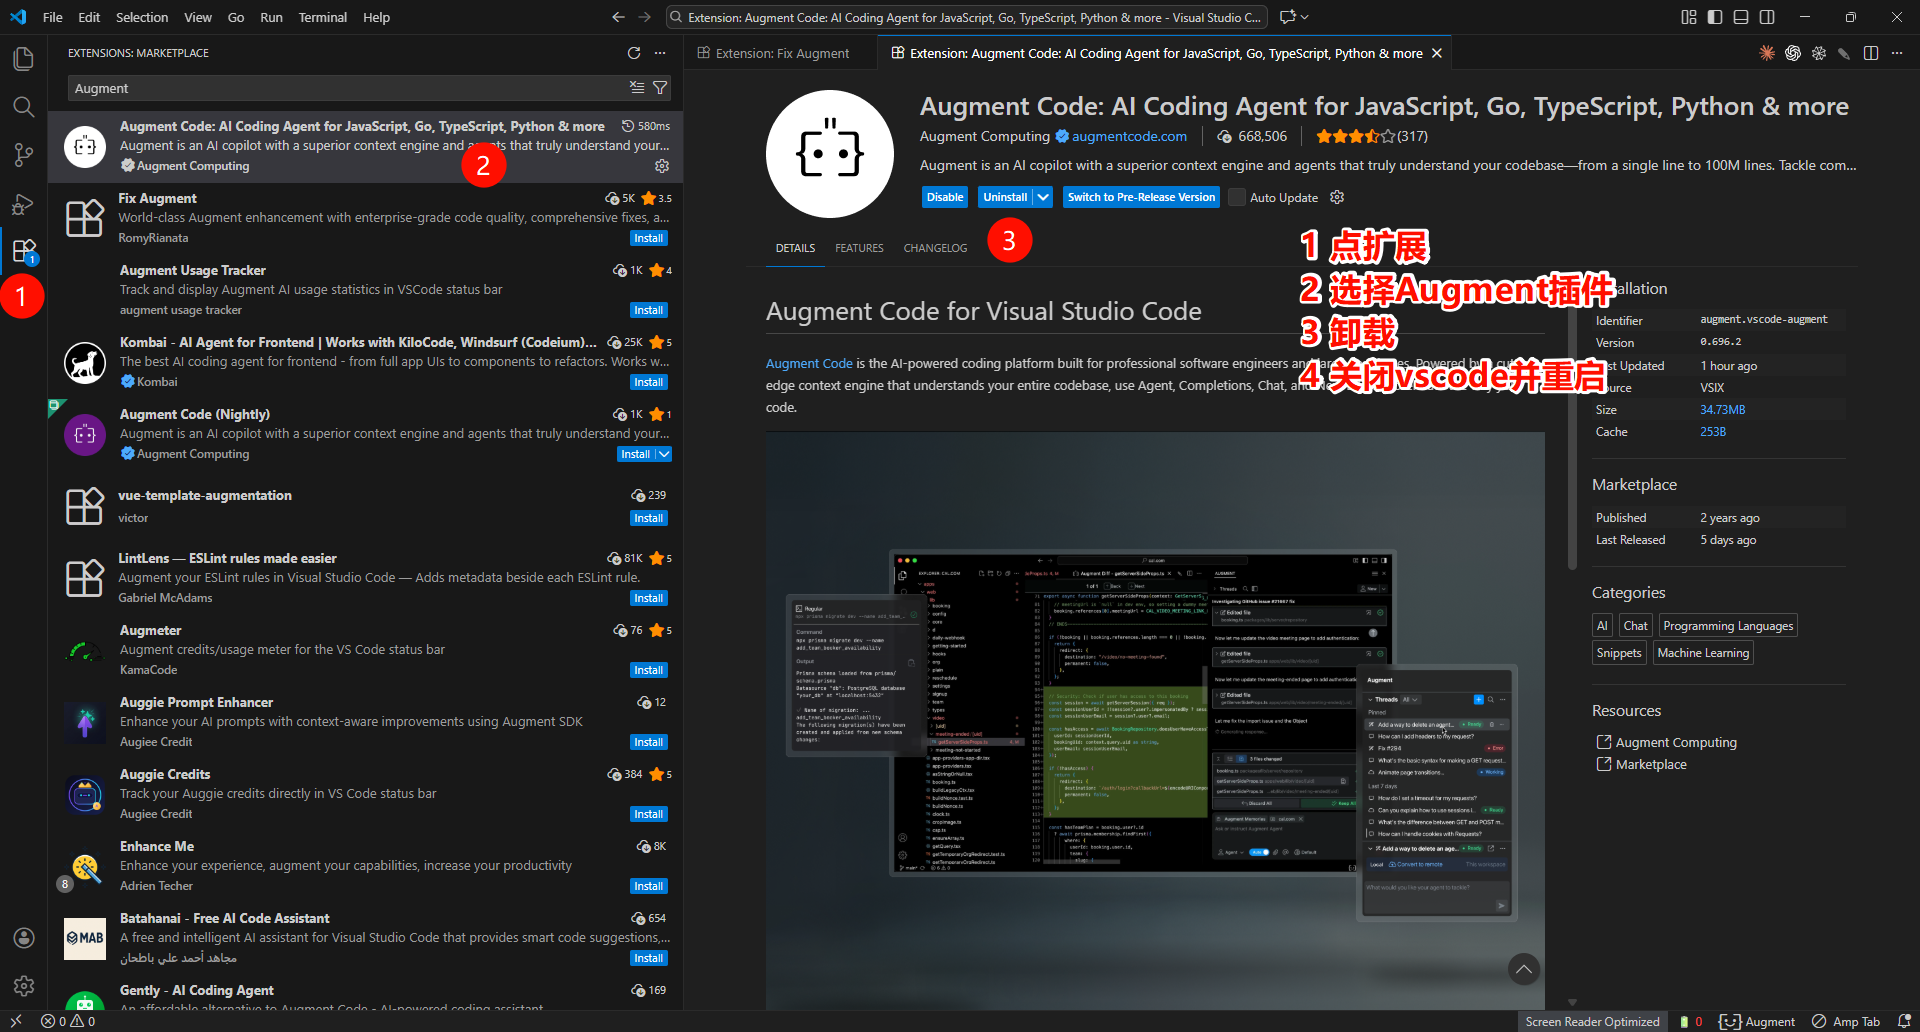
Task: Open Install dropdown for Augment Code (Nightly)
Action: [663, 454]
